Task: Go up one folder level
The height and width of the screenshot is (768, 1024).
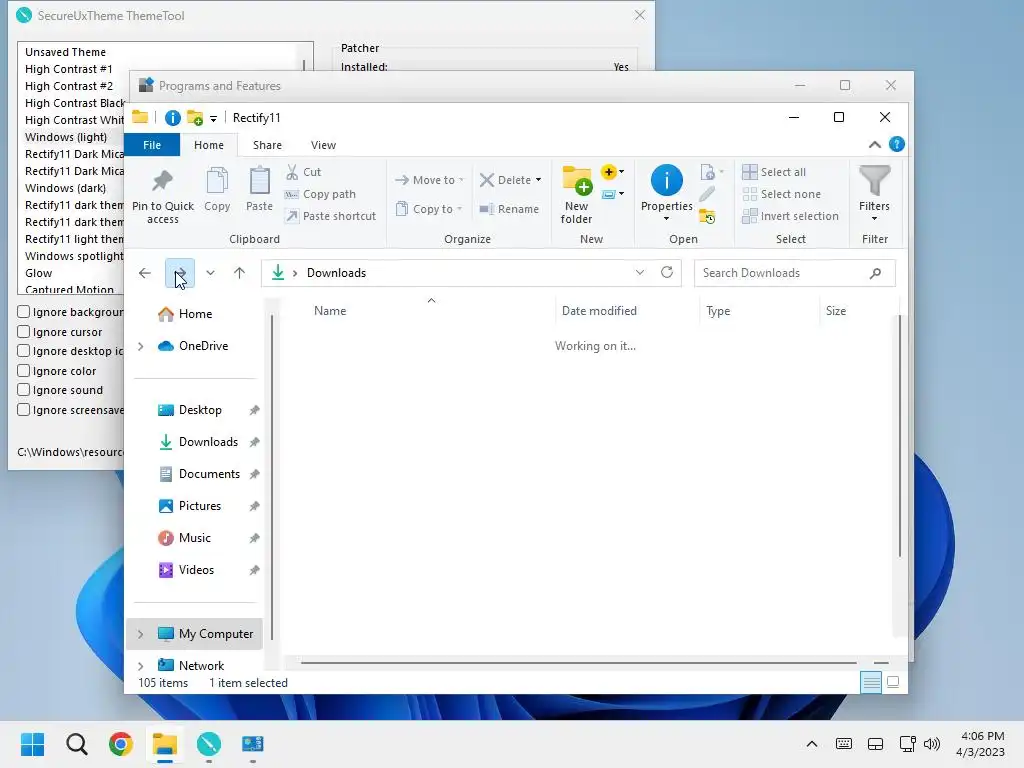Action: tap(240, 273)
